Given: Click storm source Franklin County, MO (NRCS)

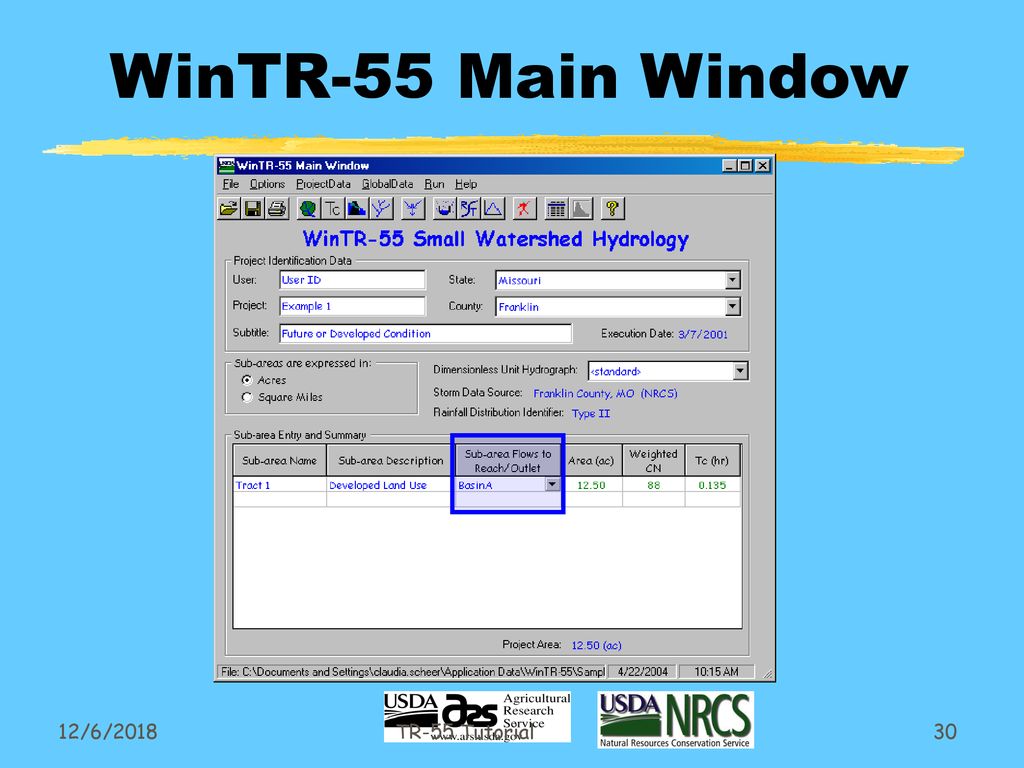Looking at the screenshot, I should pyautogui.click(x=605, y=393).
